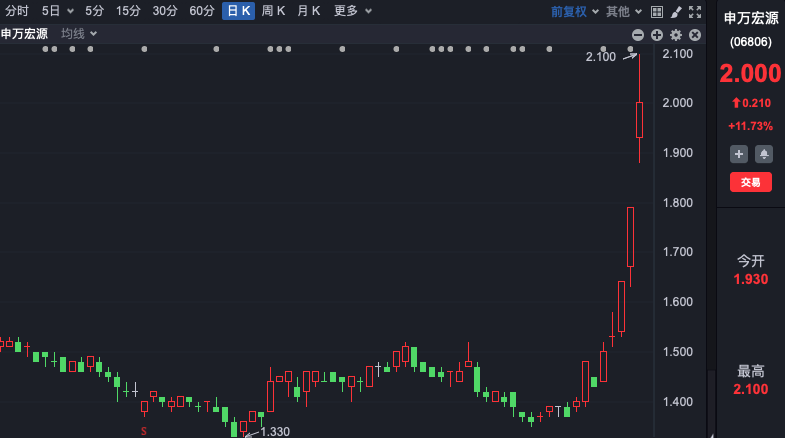The image size is (785, 438).
Task: Open the 更多 timeframe dropdown
Action: click(352, 11)
